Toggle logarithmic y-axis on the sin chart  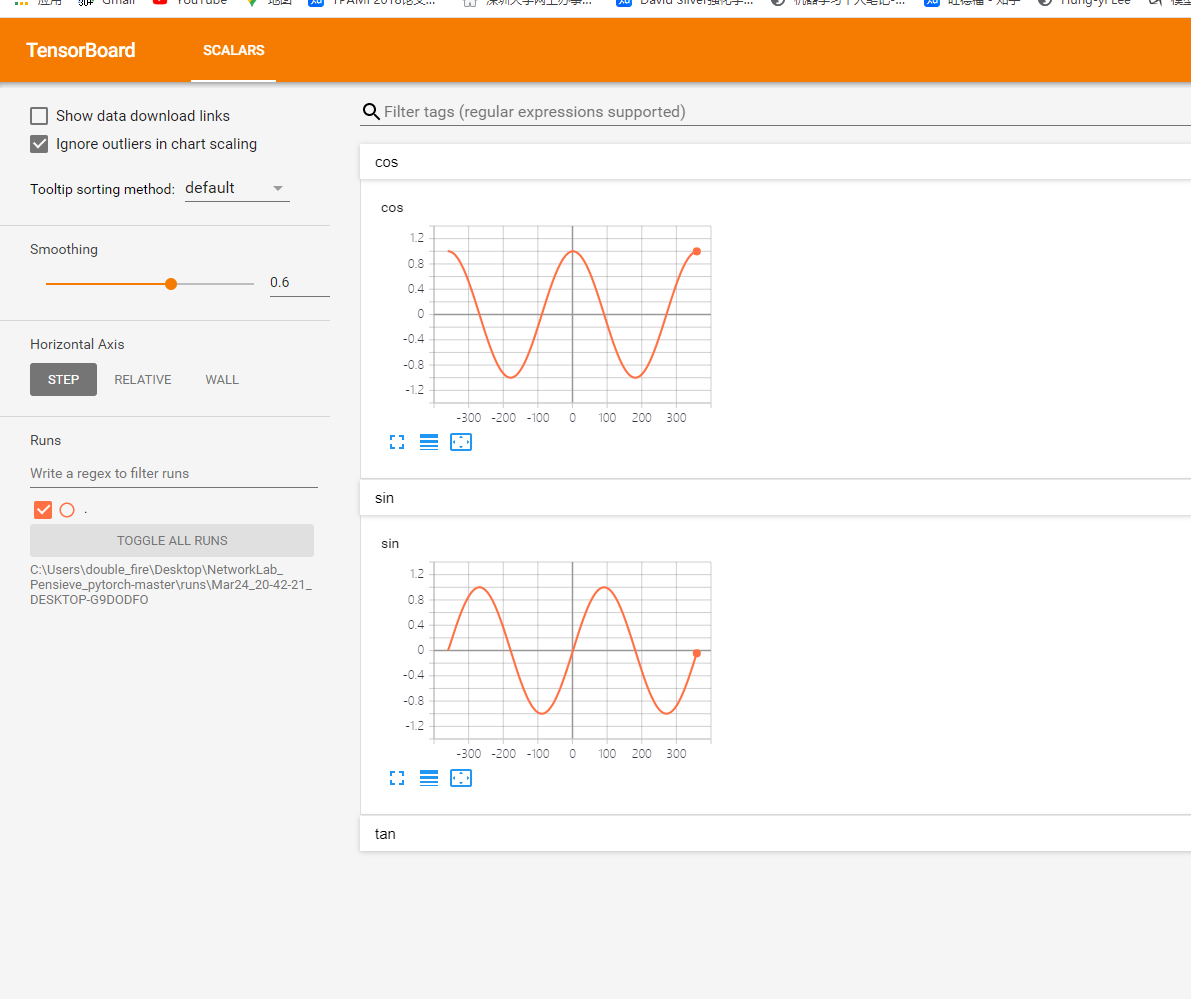(x=429, y=777)
